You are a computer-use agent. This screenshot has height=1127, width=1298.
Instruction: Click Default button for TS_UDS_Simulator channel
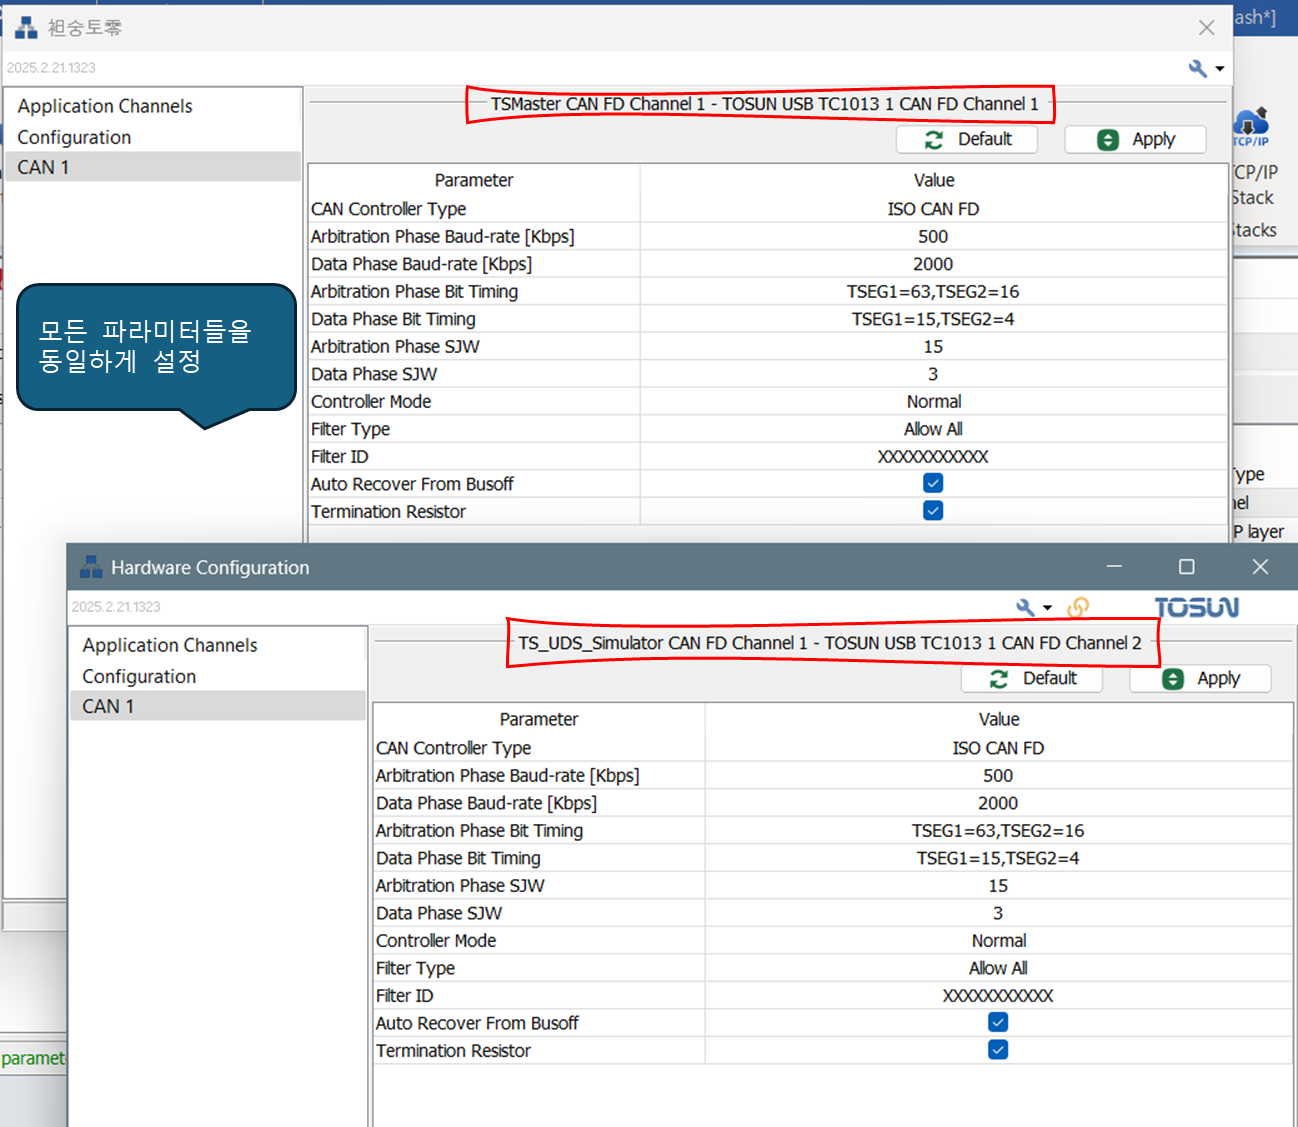[1032, 678]
